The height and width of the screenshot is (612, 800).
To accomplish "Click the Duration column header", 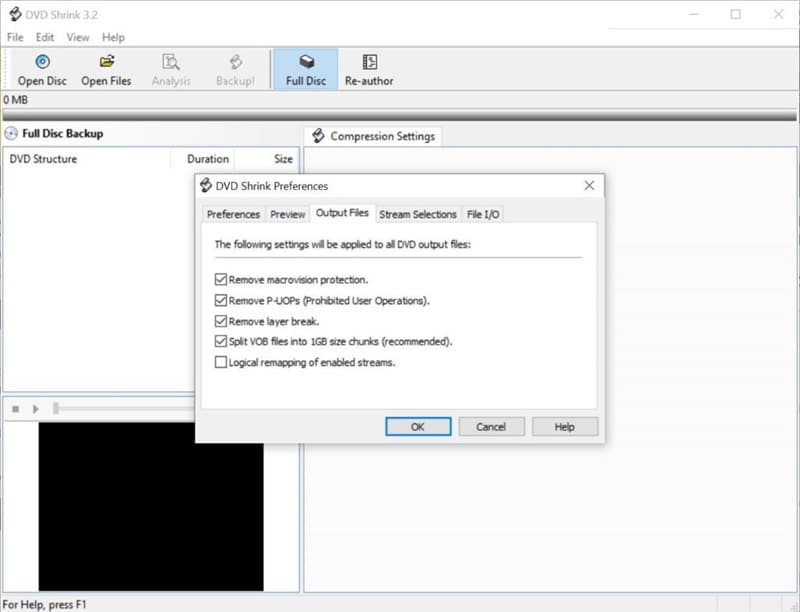I will click(203, 159).
